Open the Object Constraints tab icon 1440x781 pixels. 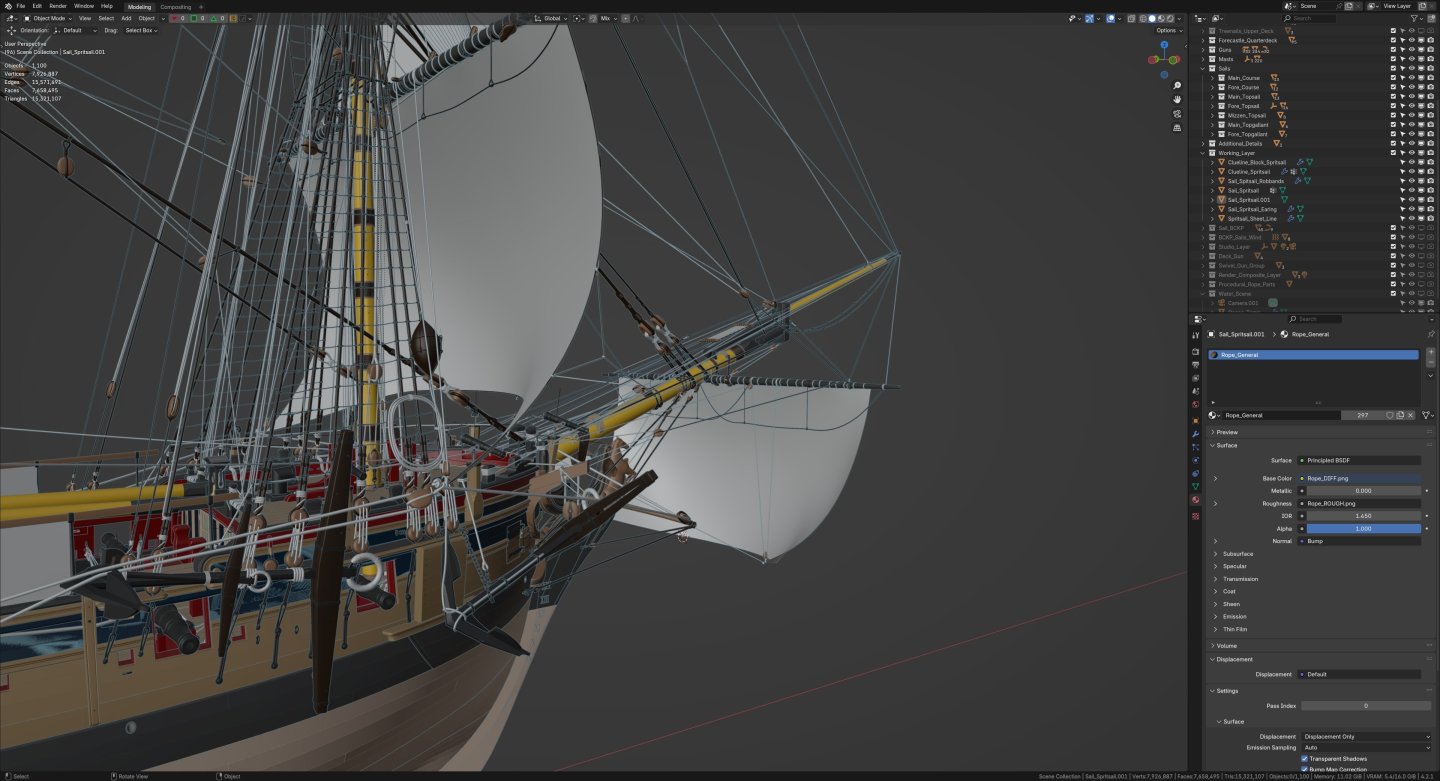coord(1195,473)
